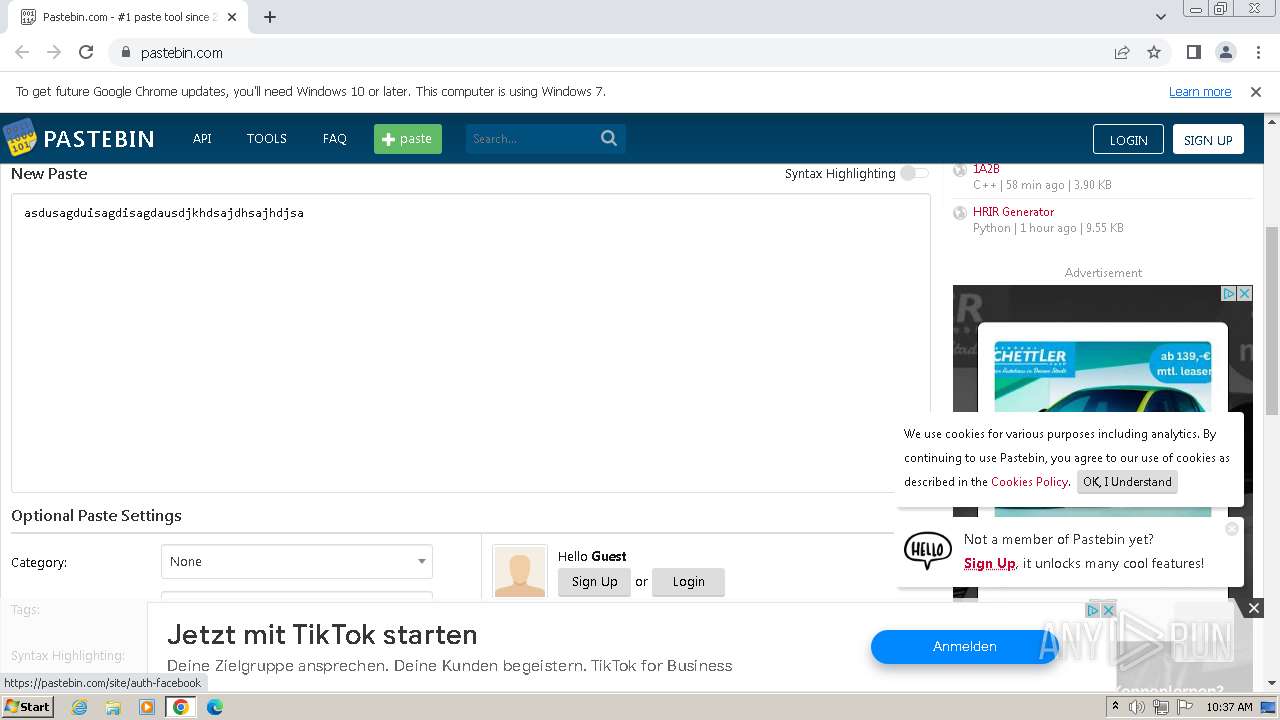
Task: Open the FAQ menu item
Action: click(334, 138)
